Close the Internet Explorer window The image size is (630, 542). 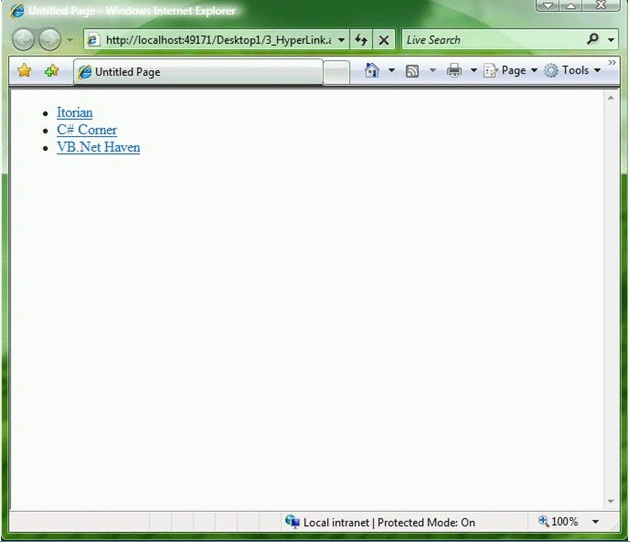(x=601, y=5)
